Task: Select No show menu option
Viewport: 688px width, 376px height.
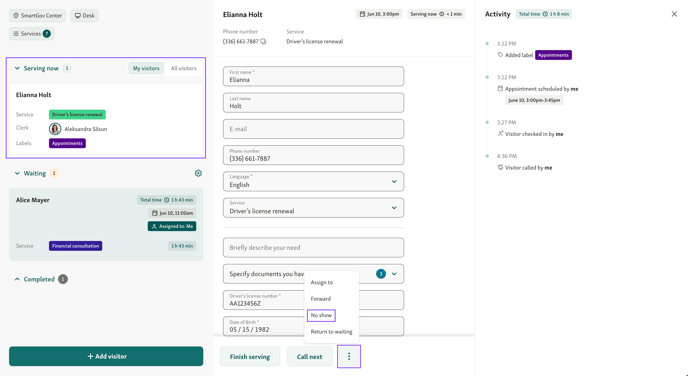Action: (x=321, y=315)
